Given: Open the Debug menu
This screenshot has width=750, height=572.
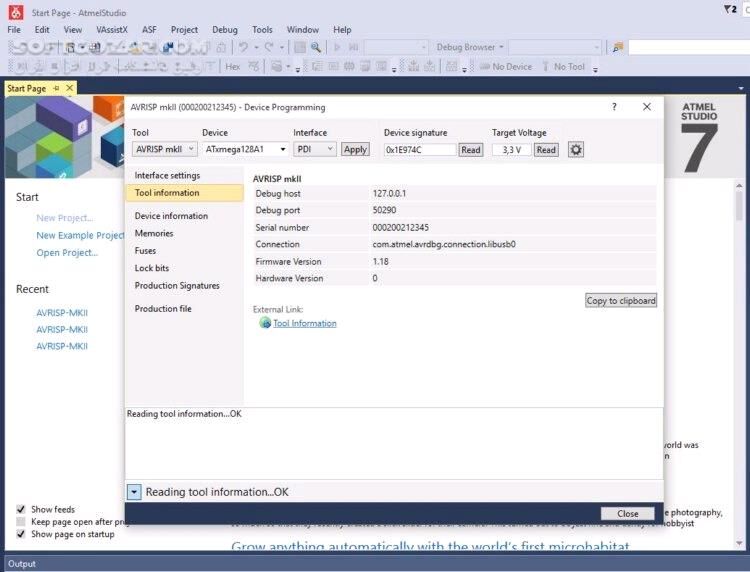Looking at the screenshot, I should pyautogui.click(x=225, y=30).
